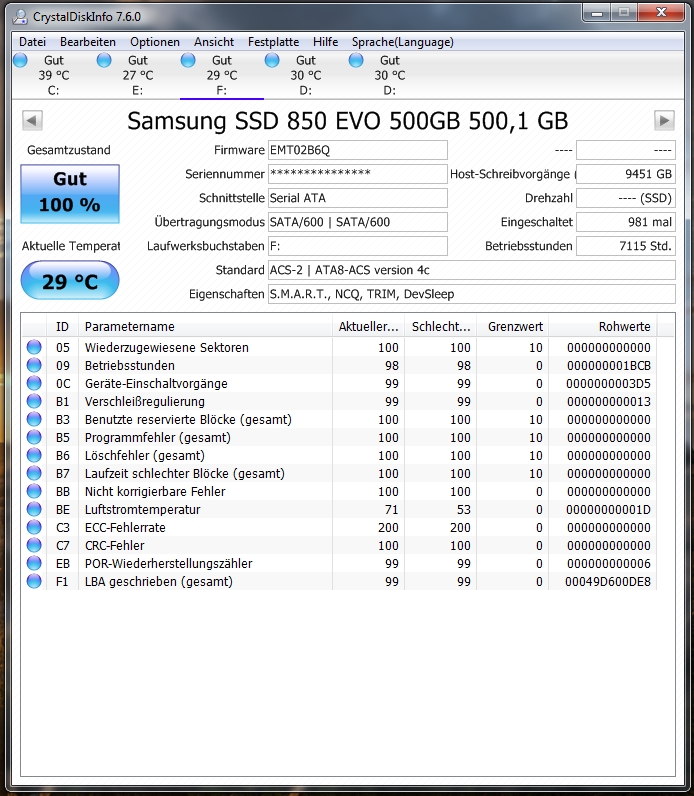Click raw value 000000001BCB
This screenshot has width=694, height=796.
609,366
